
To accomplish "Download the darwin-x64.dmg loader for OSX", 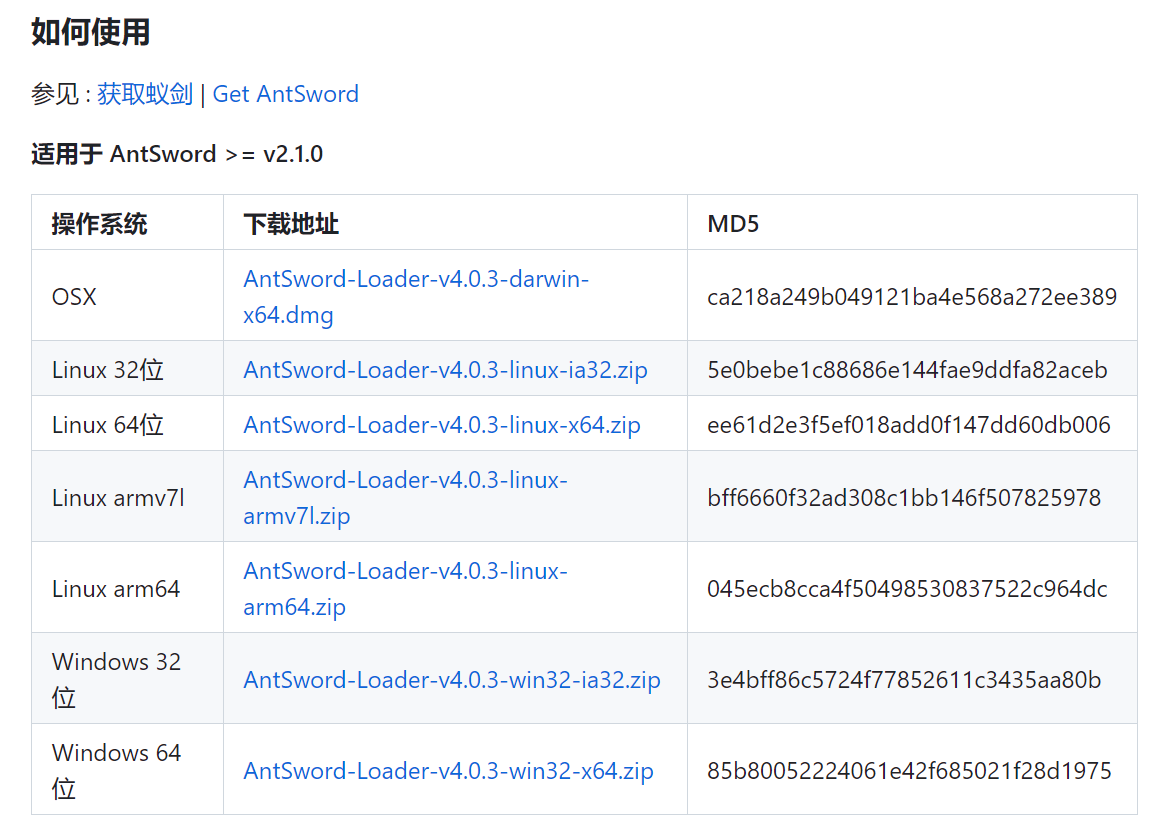I will (415, 280).
